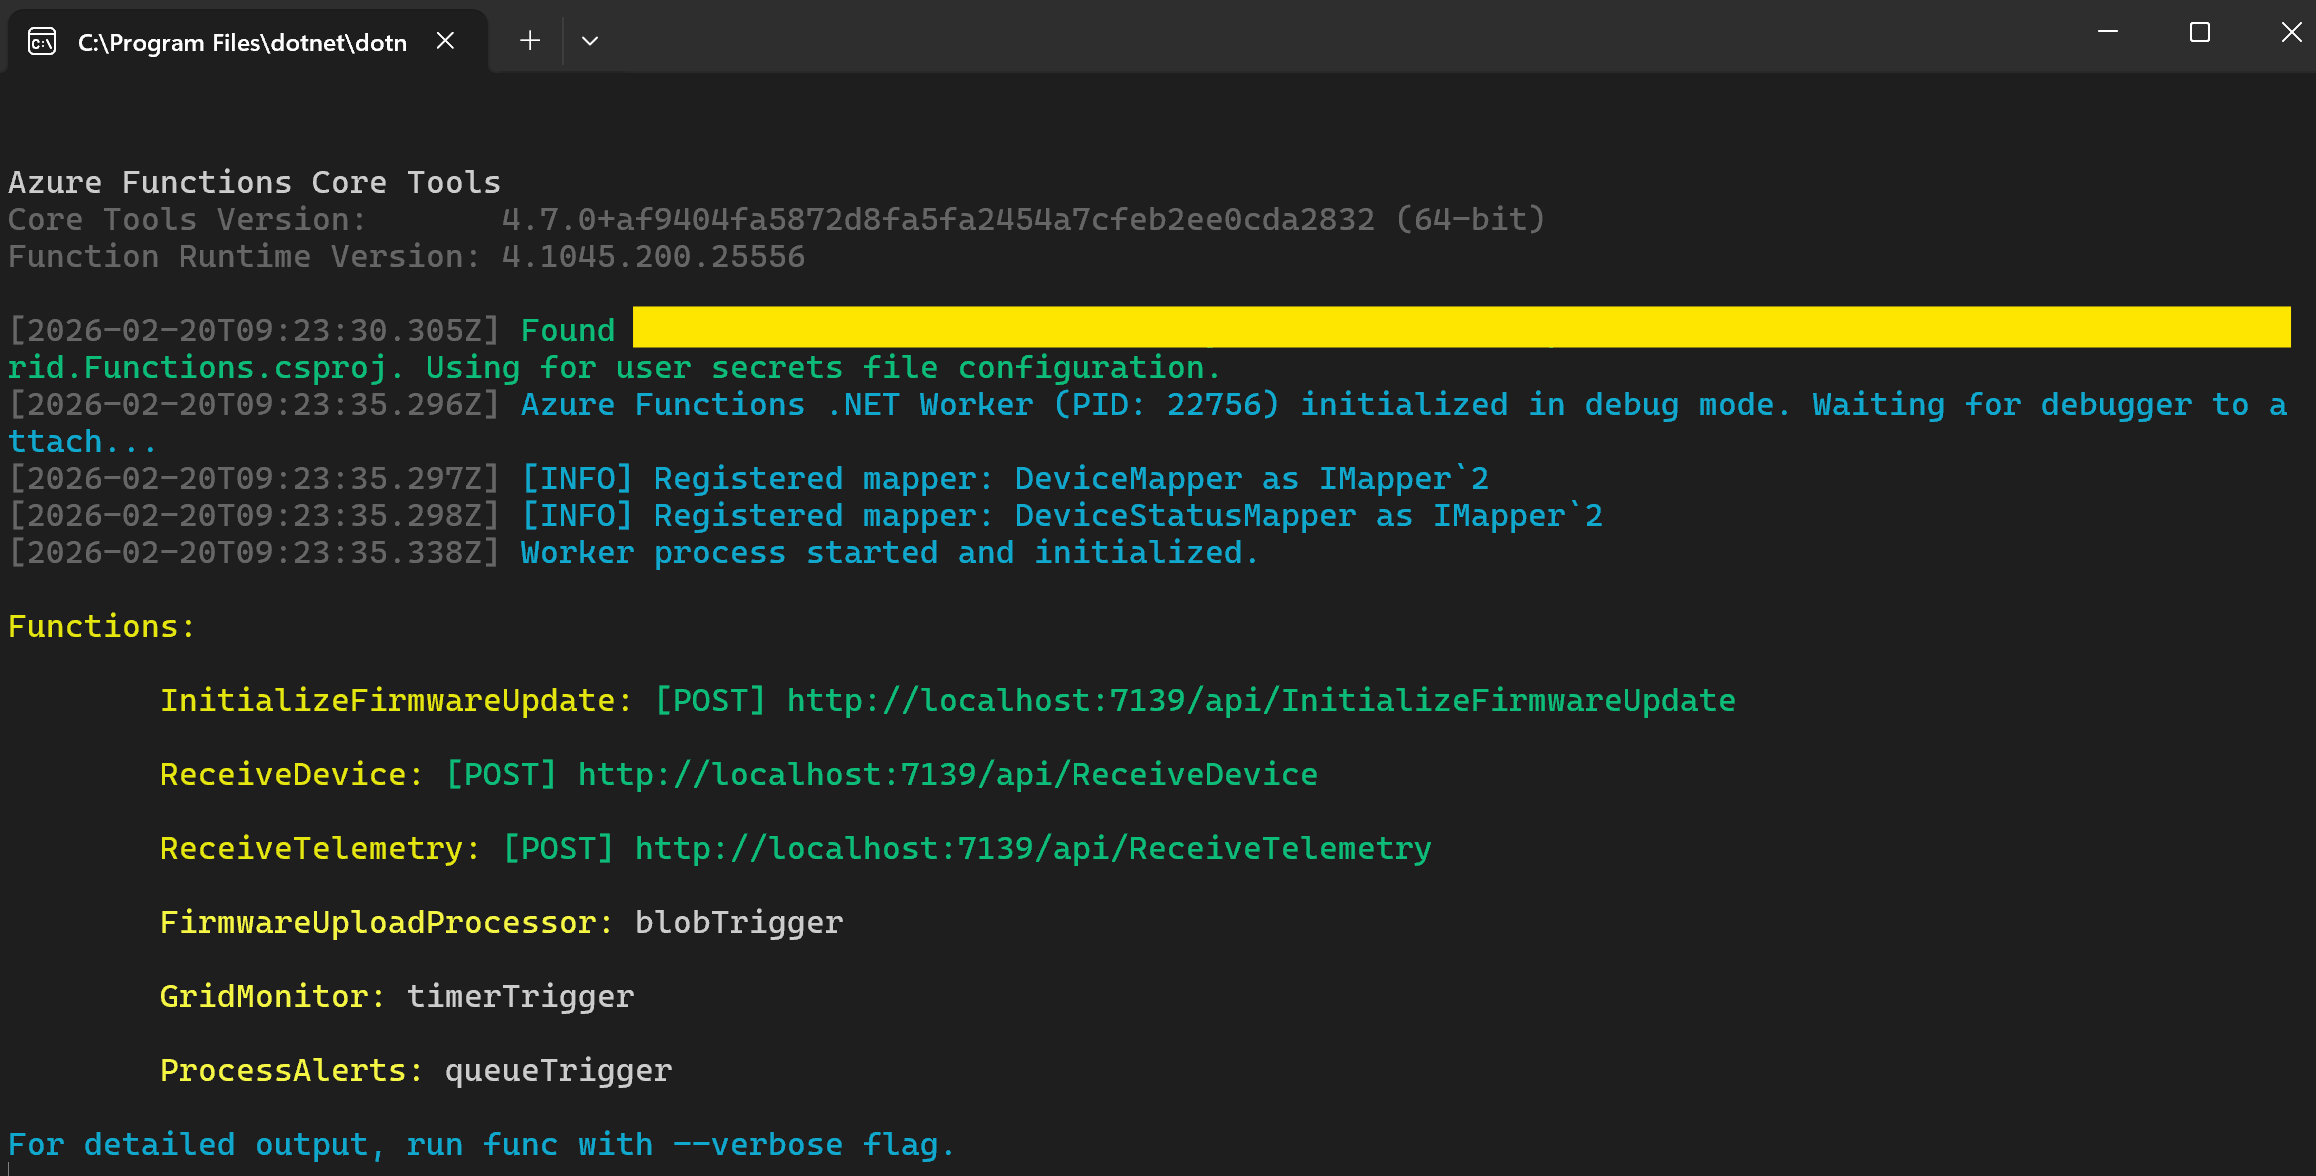
Task: Close the C:\Program Files\dotnet tab
Action: (x=445, y=40)
